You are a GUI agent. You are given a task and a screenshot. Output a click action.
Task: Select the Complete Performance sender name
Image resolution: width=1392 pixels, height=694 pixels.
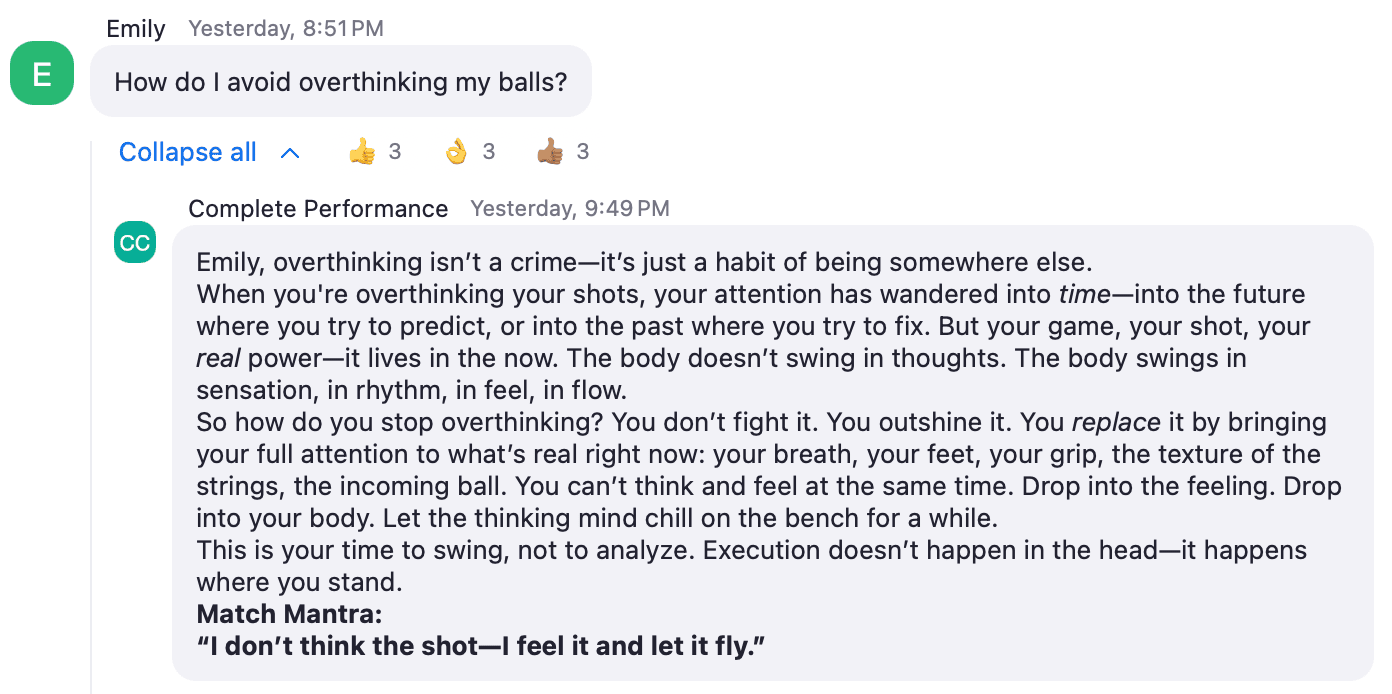(318, 208)
